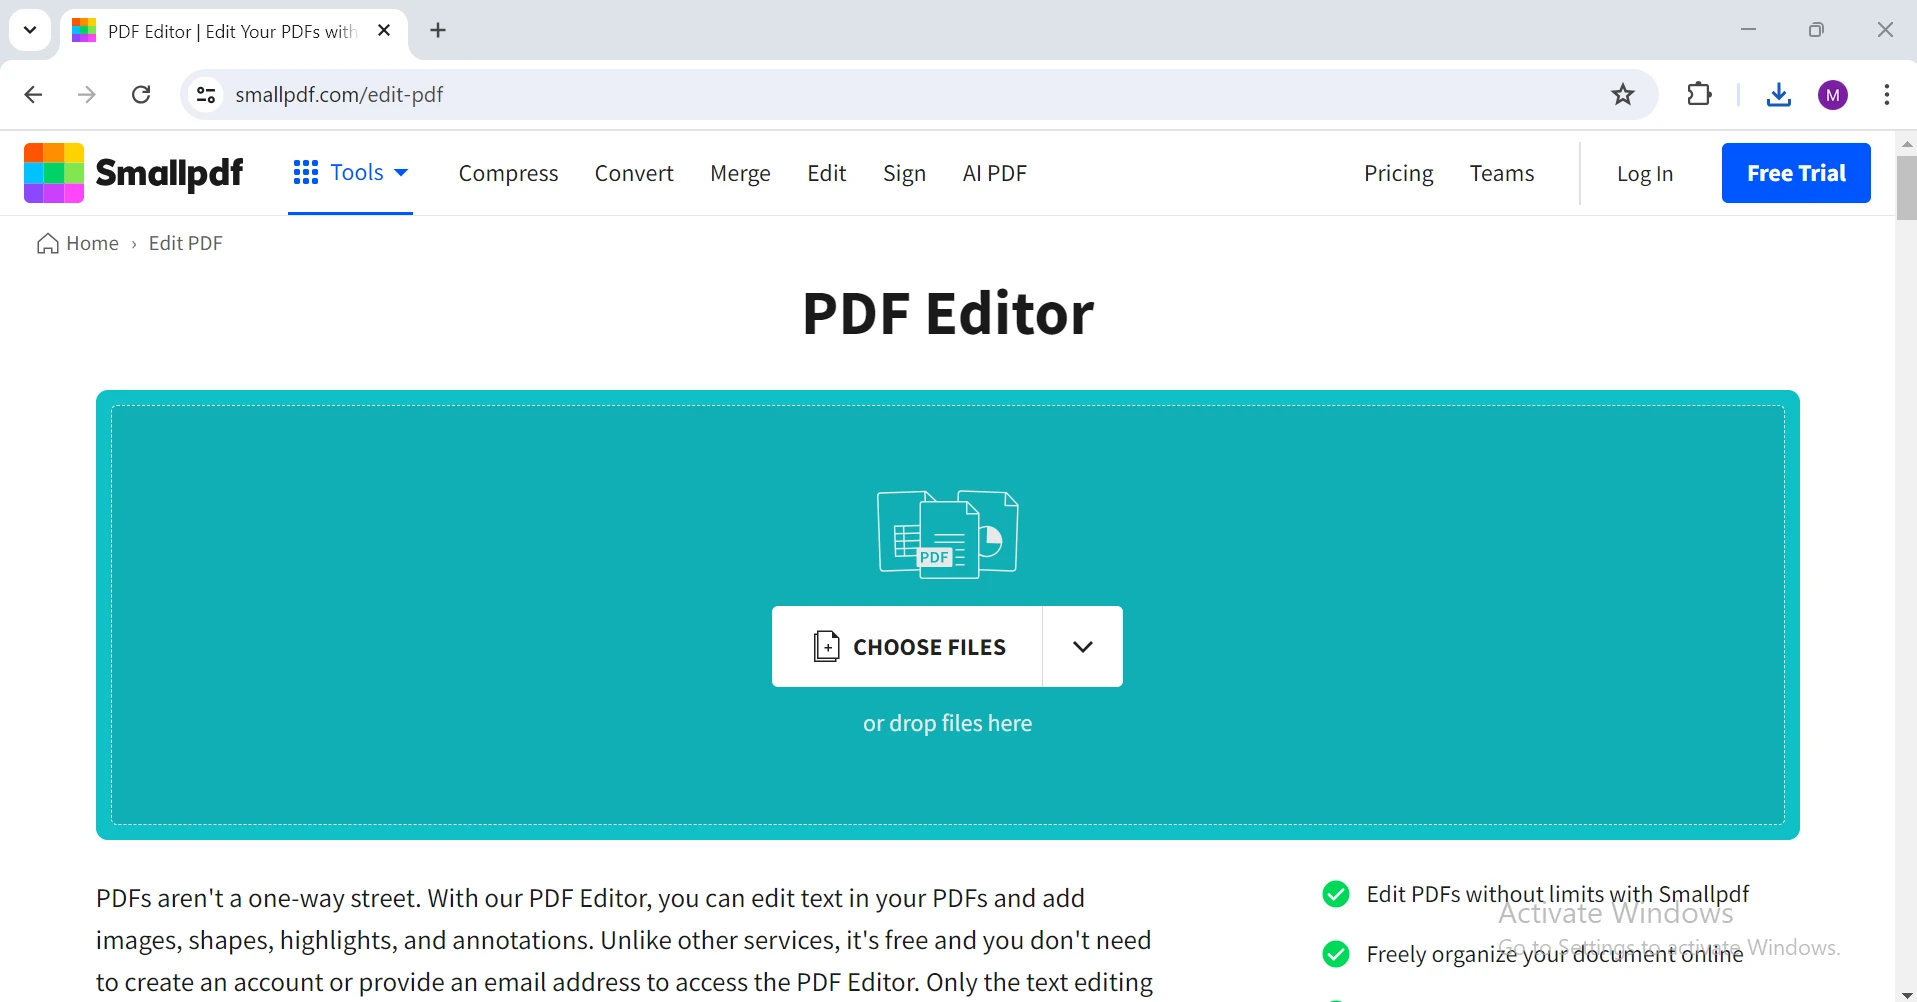The height and width of the screenshot is (1002, 1917).
Task: Open the Sign tool
Action: [904, 173]
